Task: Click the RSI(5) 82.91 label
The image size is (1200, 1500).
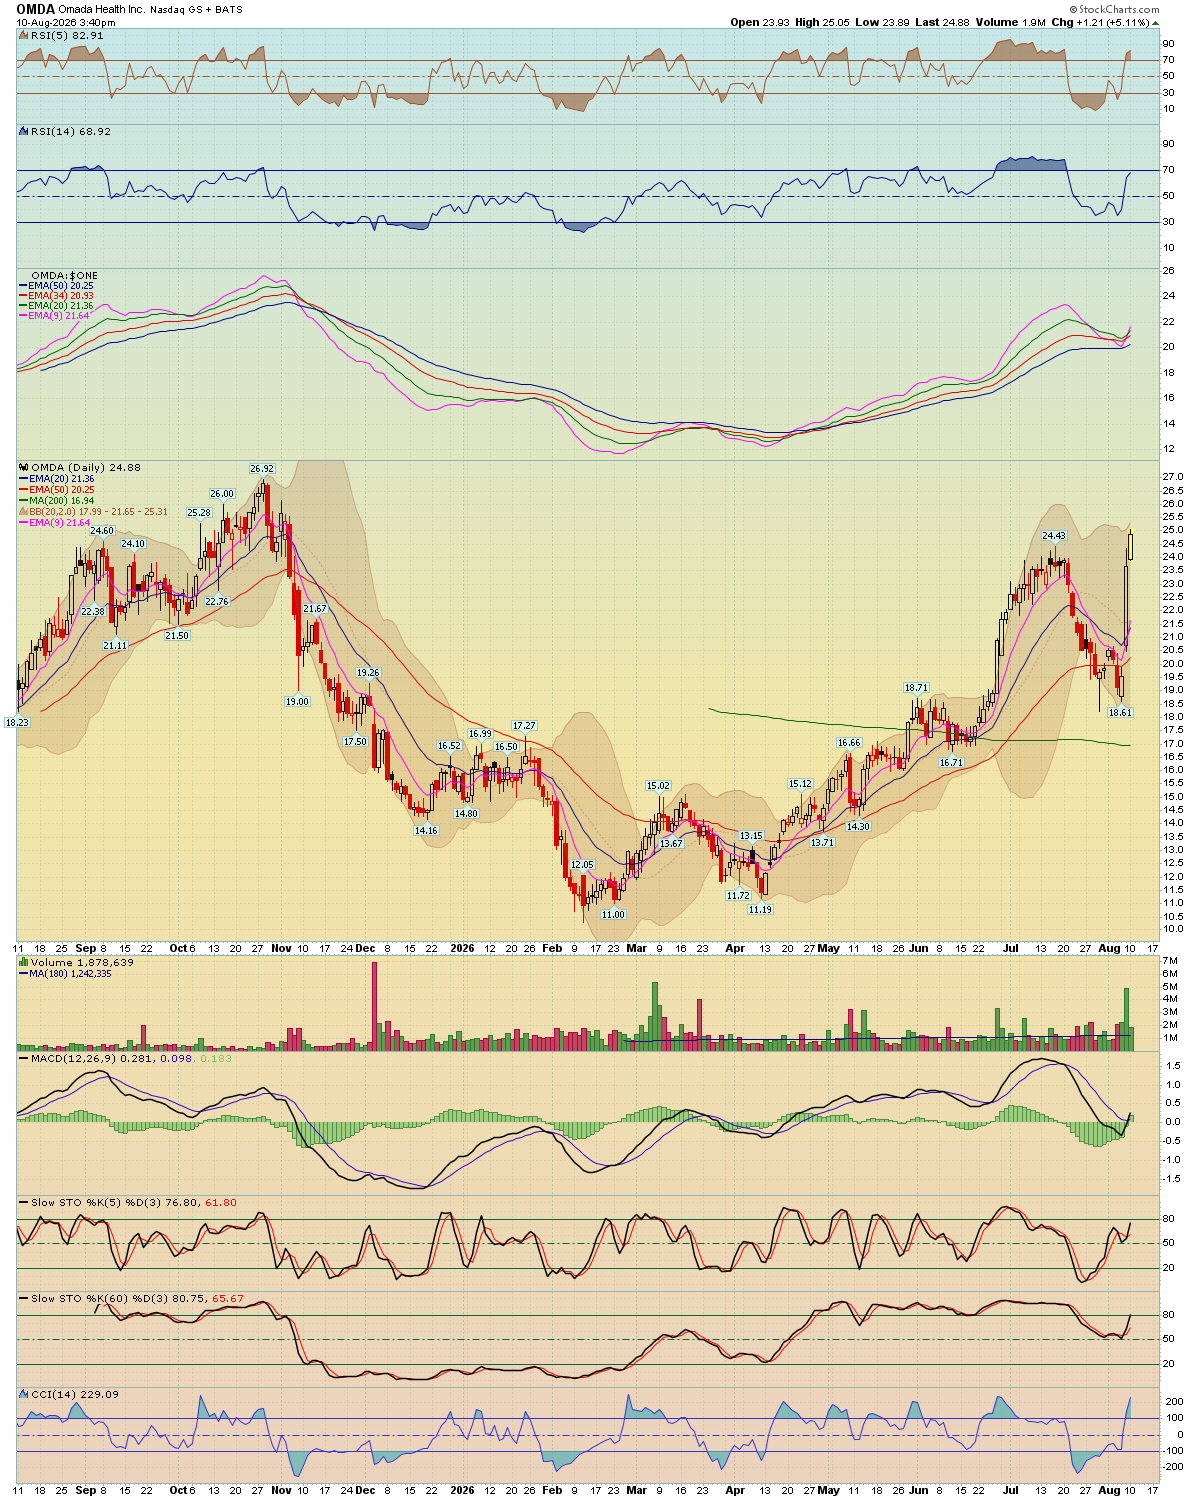Action: 67,35
